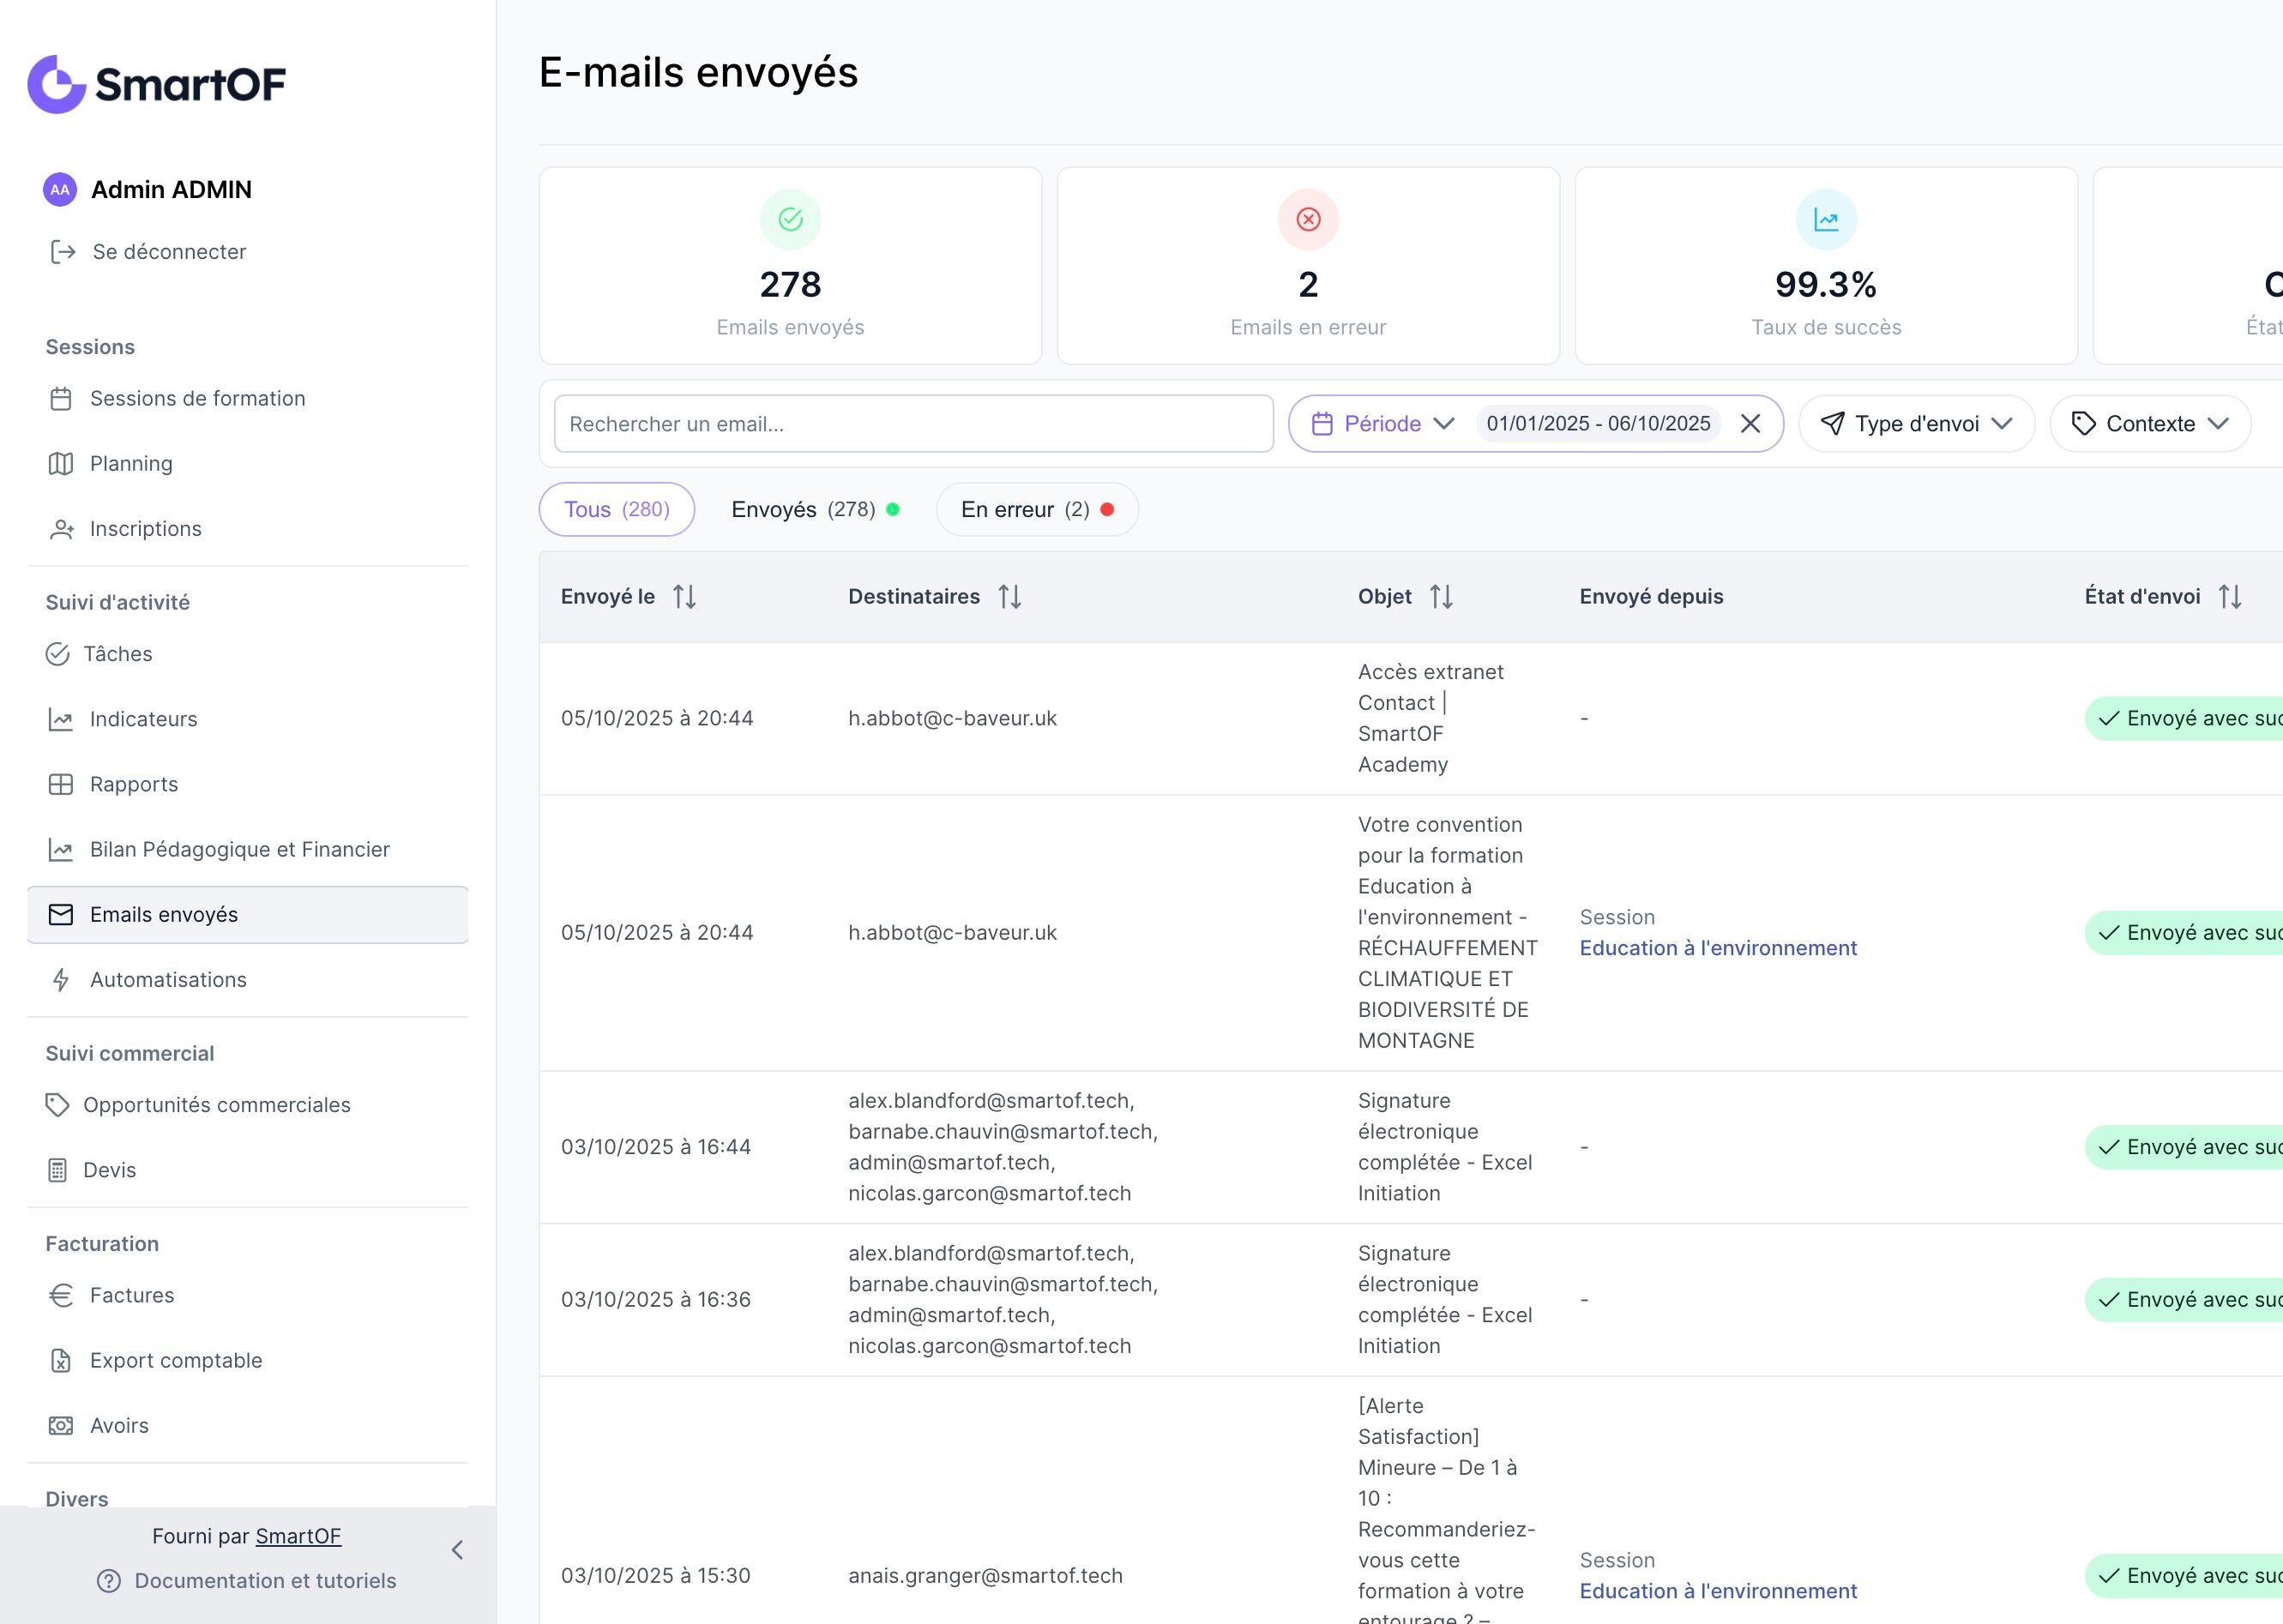Click the Factures euro icon
Image resolution: width=2283 pixels, height=1624 pixels.
[61, 1295]
